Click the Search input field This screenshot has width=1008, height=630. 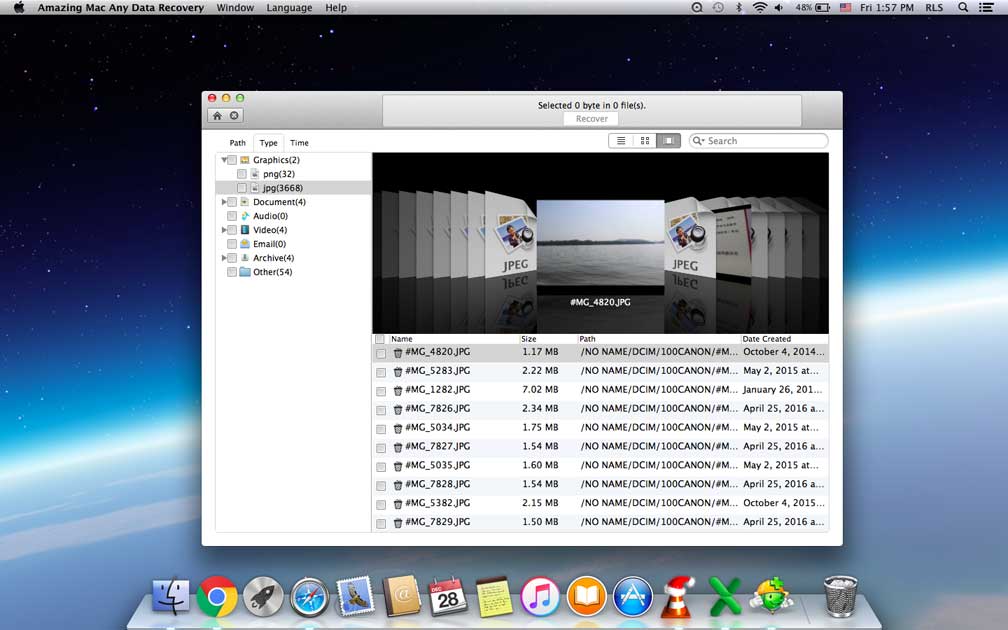click(x=764, y=141)
